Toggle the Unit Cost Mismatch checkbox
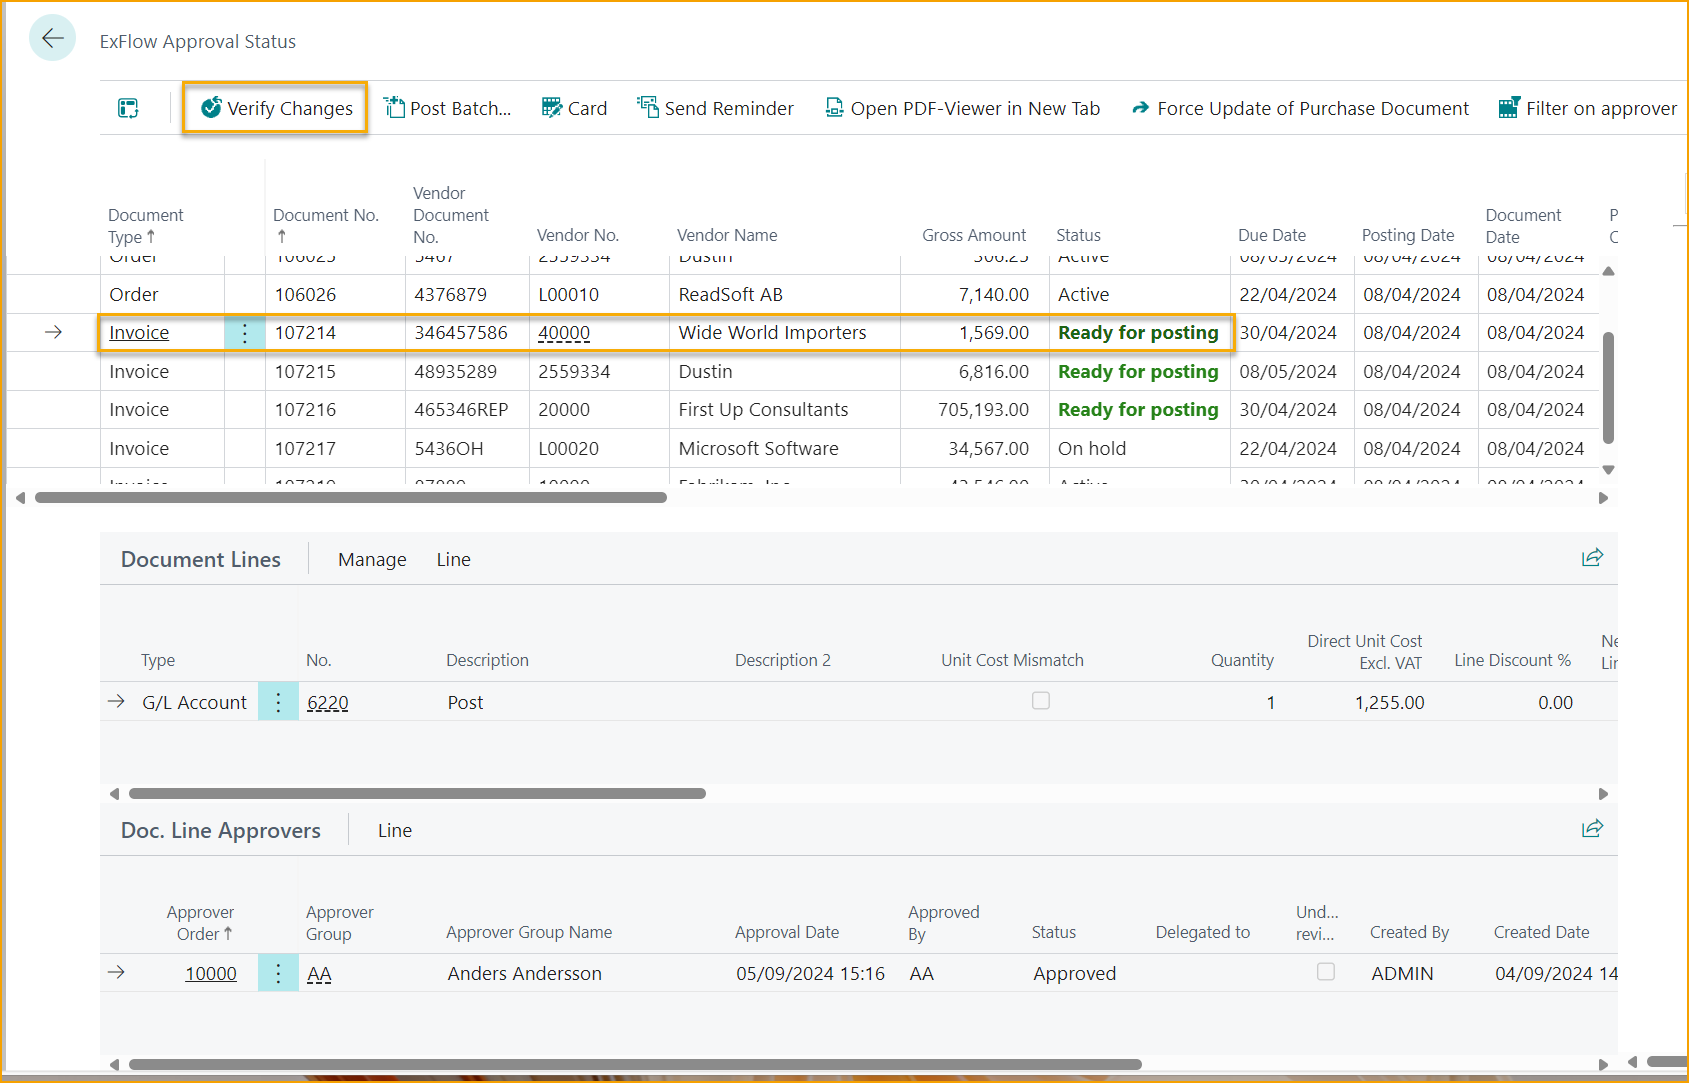1689x1083 pixels. point(1041,701)
